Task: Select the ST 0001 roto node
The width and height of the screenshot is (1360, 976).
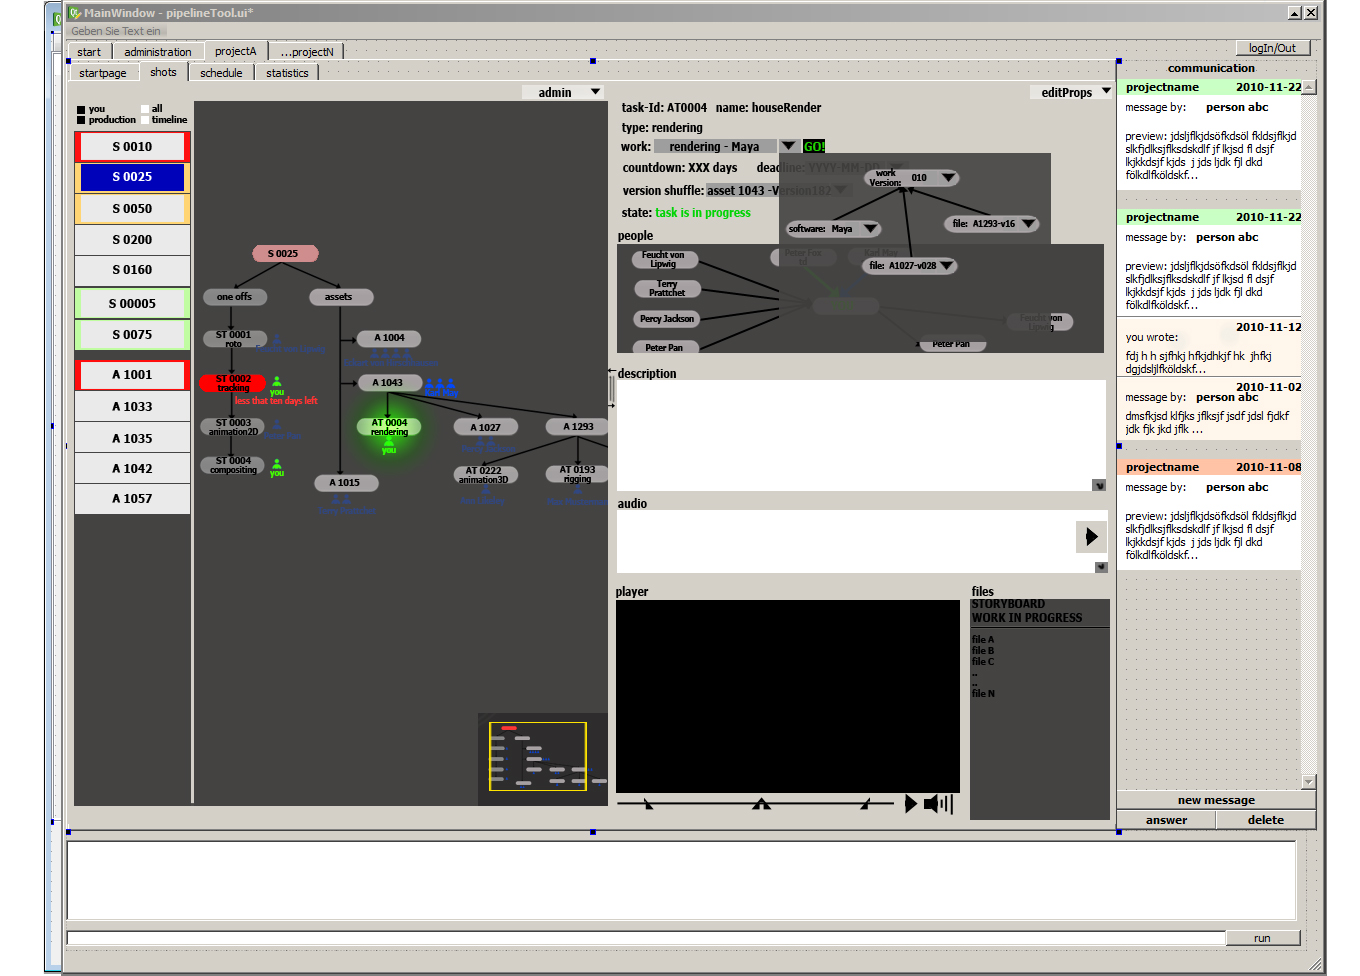Action: [234, 339]
